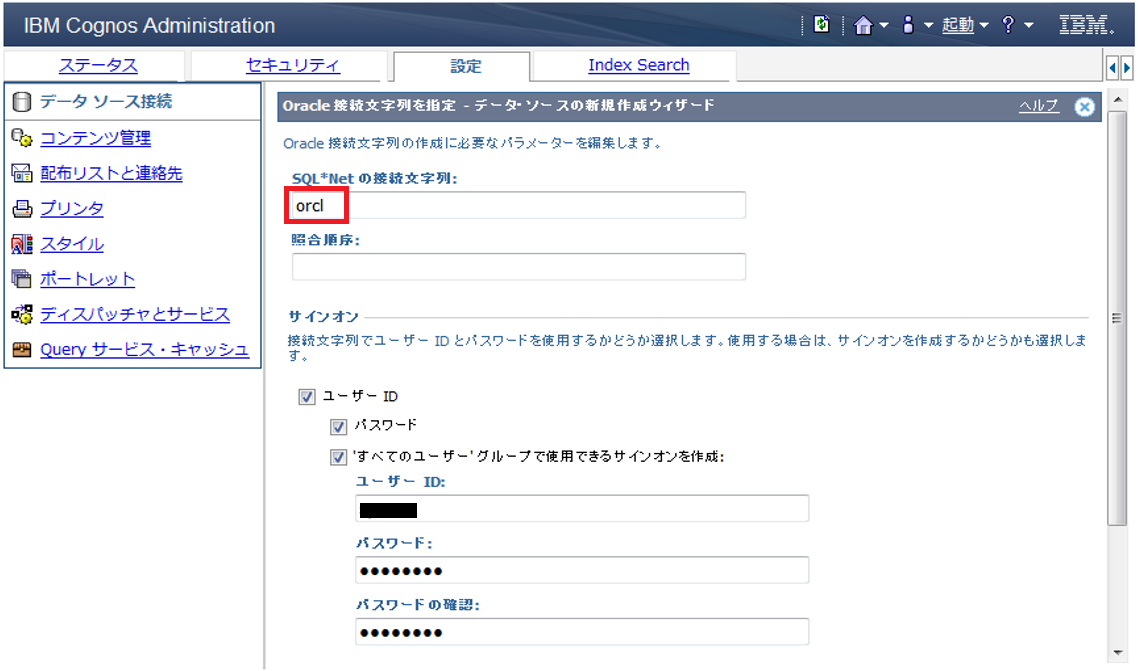This screenshot has width=1138, height=671.
Task: Click the プリンタ printer icon
Action: 22,209
